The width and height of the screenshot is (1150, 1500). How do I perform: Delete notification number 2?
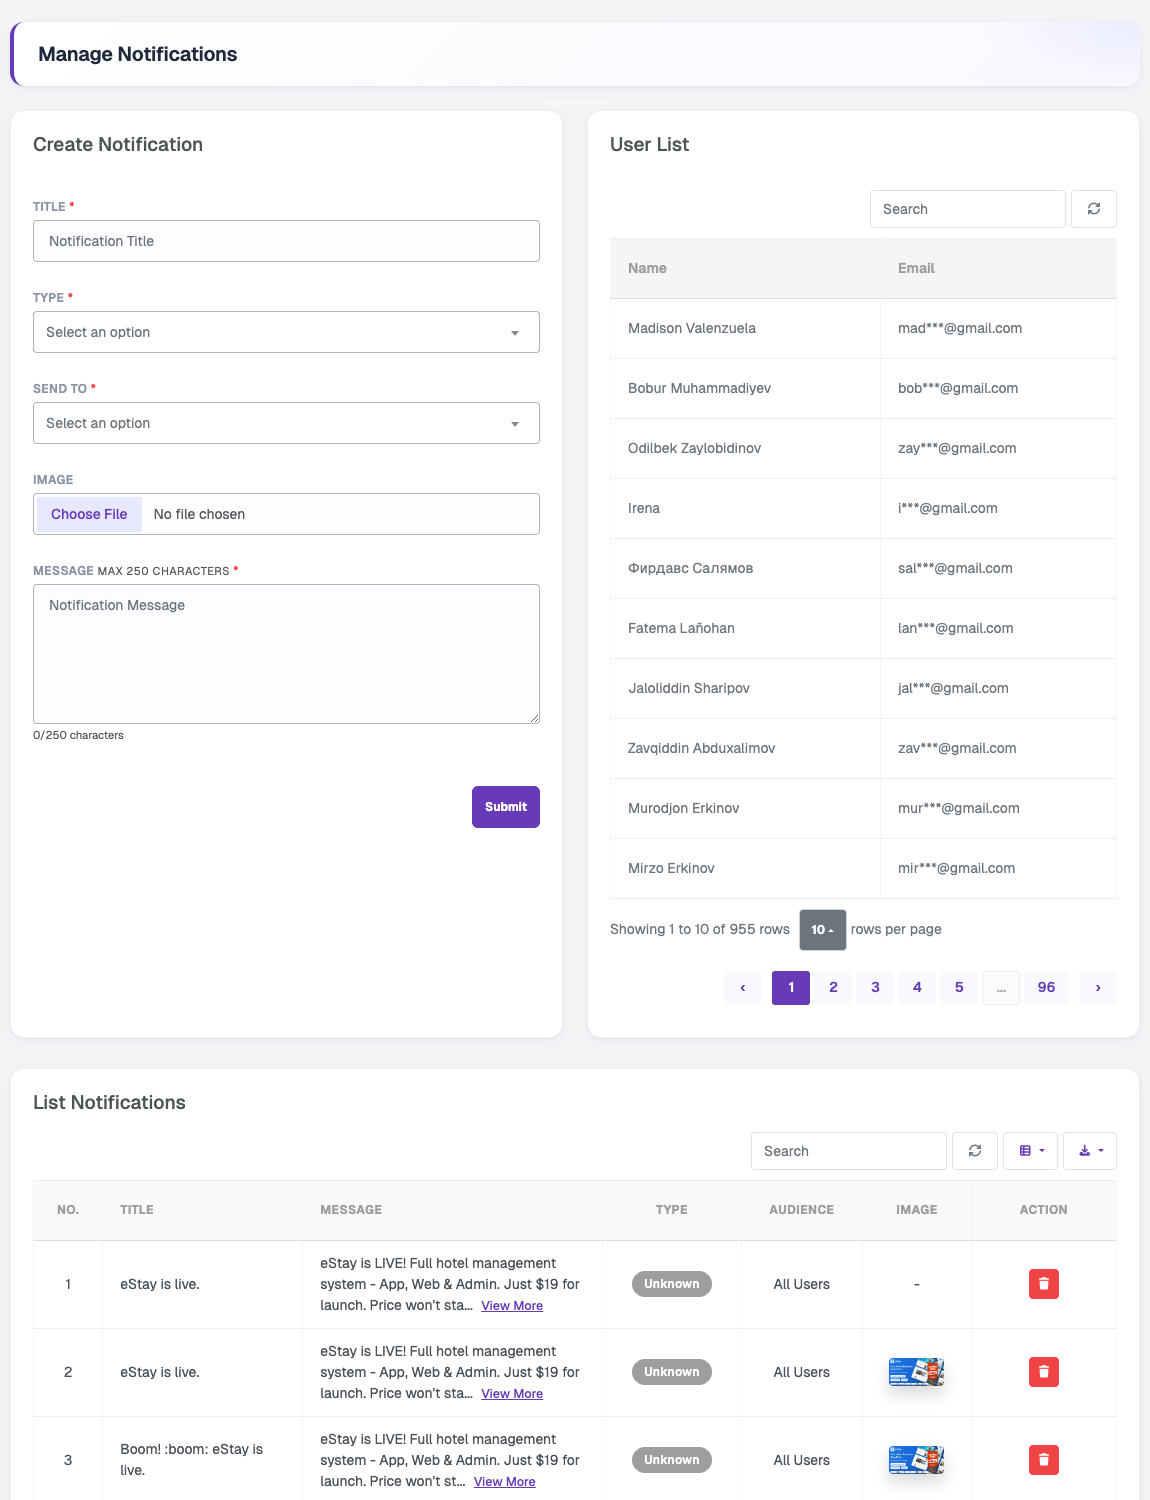tap(1044, 1372)
